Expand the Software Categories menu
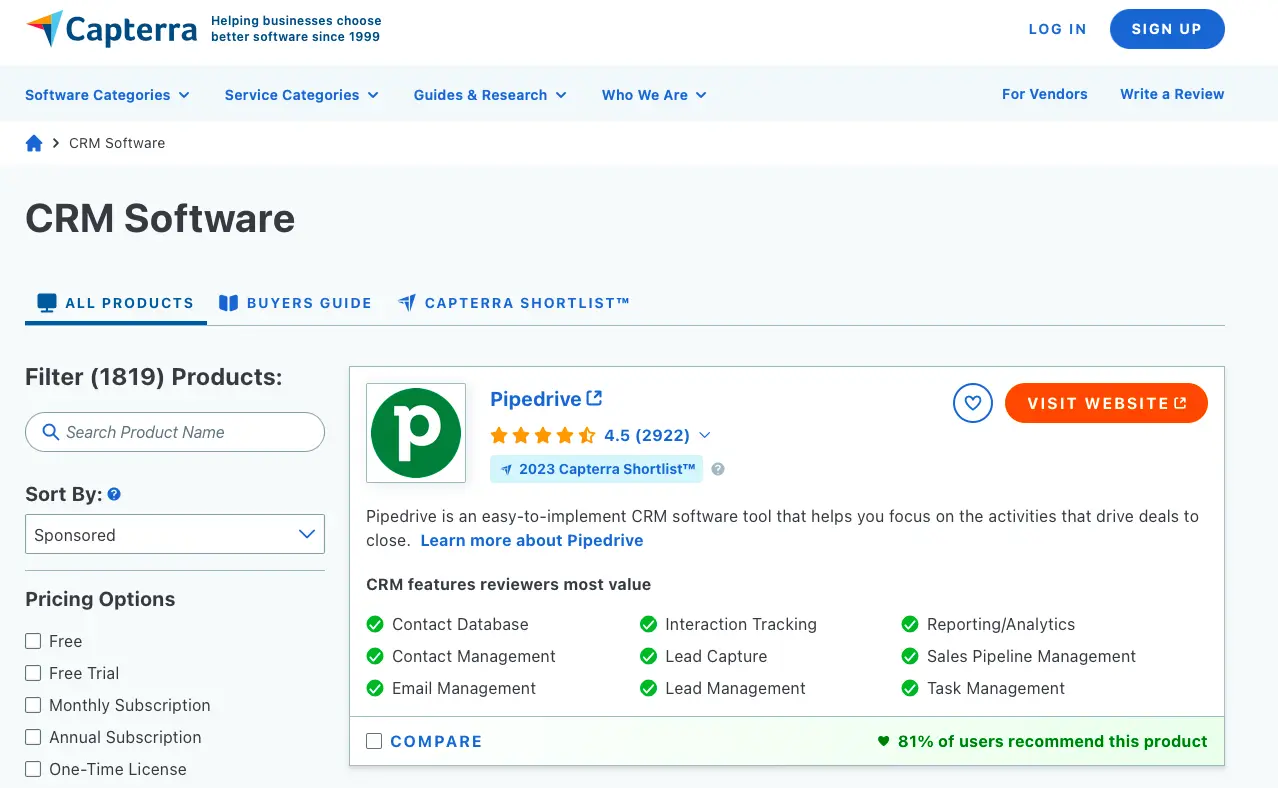The image size is (1278, 788). tap(106, 94)
